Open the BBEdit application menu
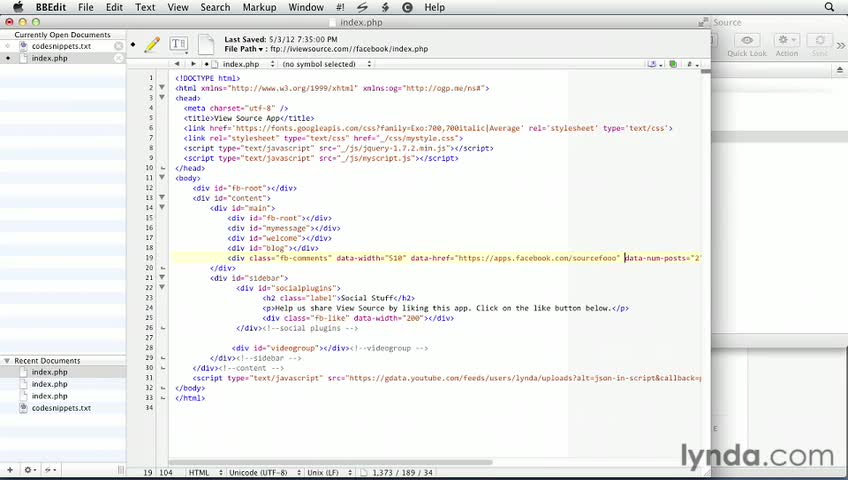 [x=51, y=7]
